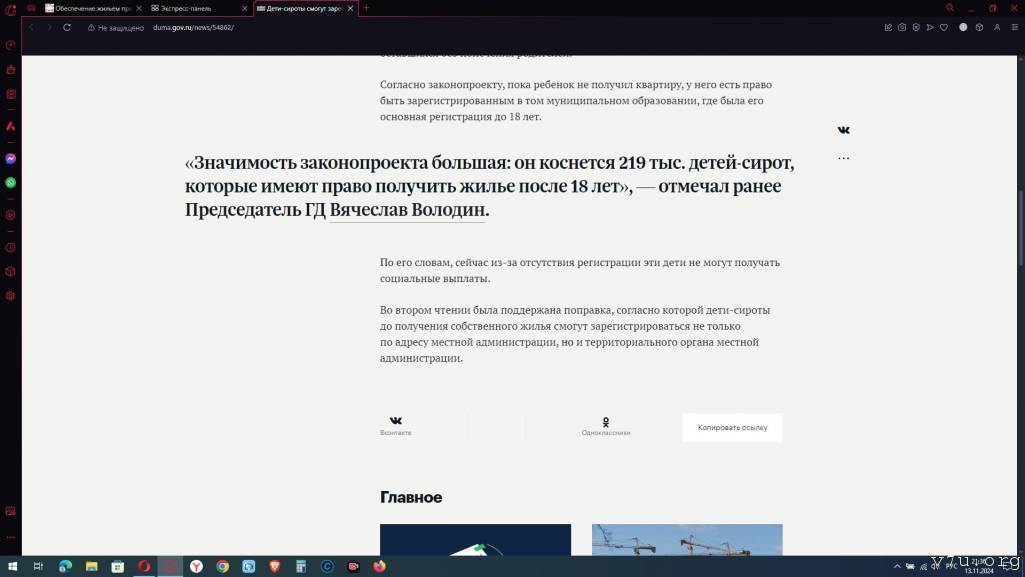
Task: Launch Firefox from the Windows taskbar
Action: click(379, 566)
